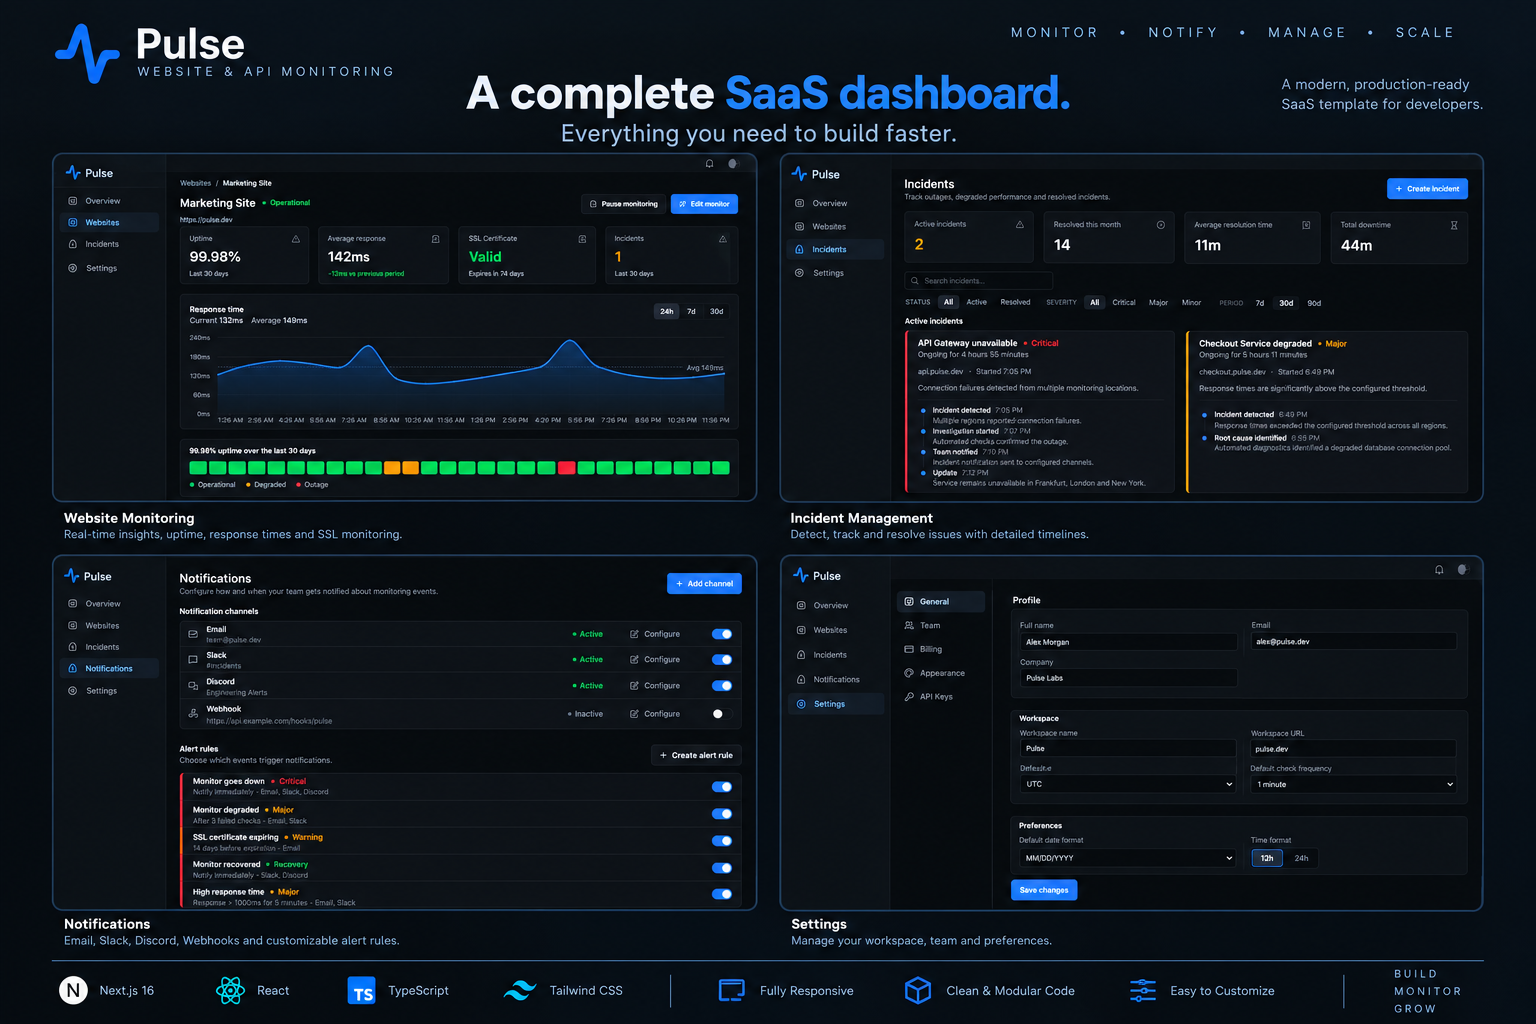Click the Webhook channel icon
The width and height of the screenshot is (1536, 1024).
[193, 713]
